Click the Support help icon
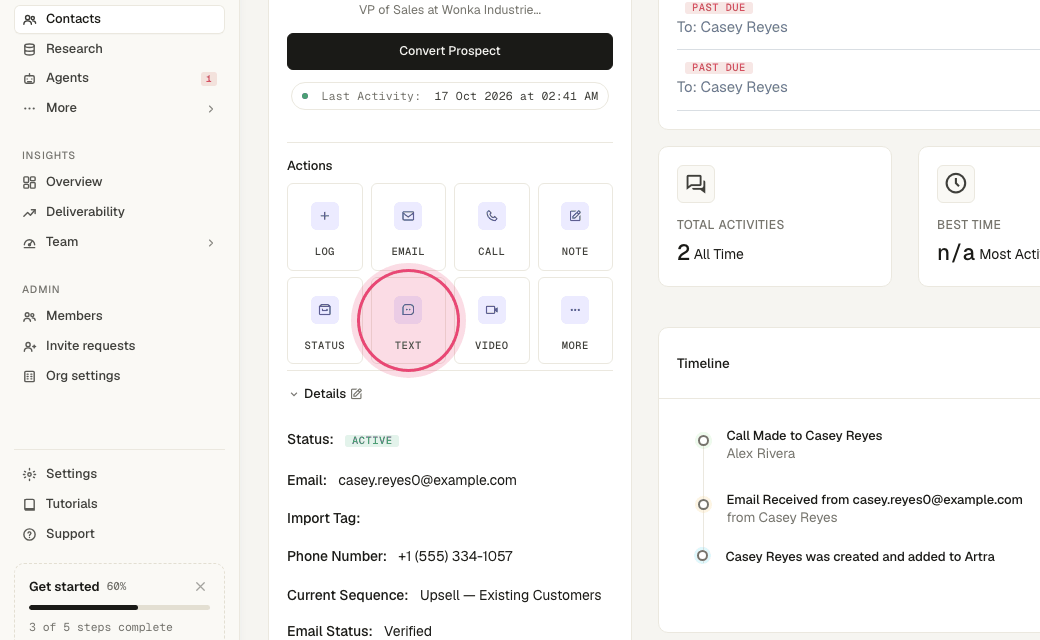The width and height of the screenshot is (1040, 640). (29, 535)
